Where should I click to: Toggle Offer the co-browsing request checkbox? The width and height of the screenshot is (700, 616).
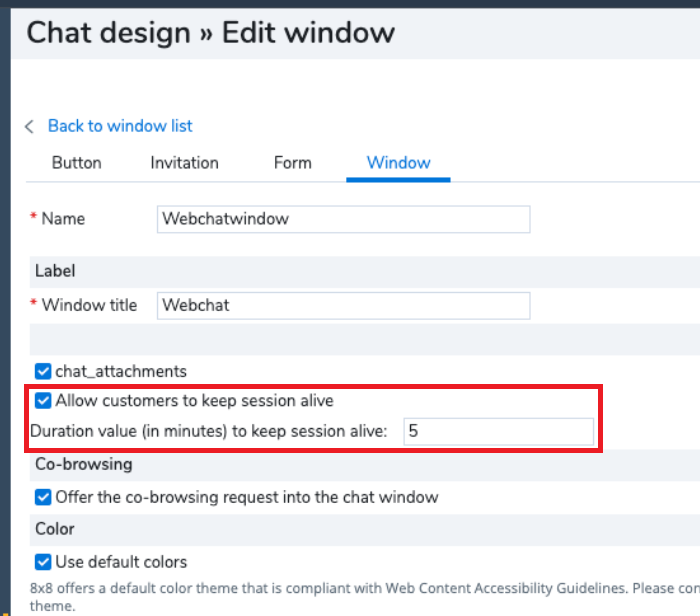point(43,497)
